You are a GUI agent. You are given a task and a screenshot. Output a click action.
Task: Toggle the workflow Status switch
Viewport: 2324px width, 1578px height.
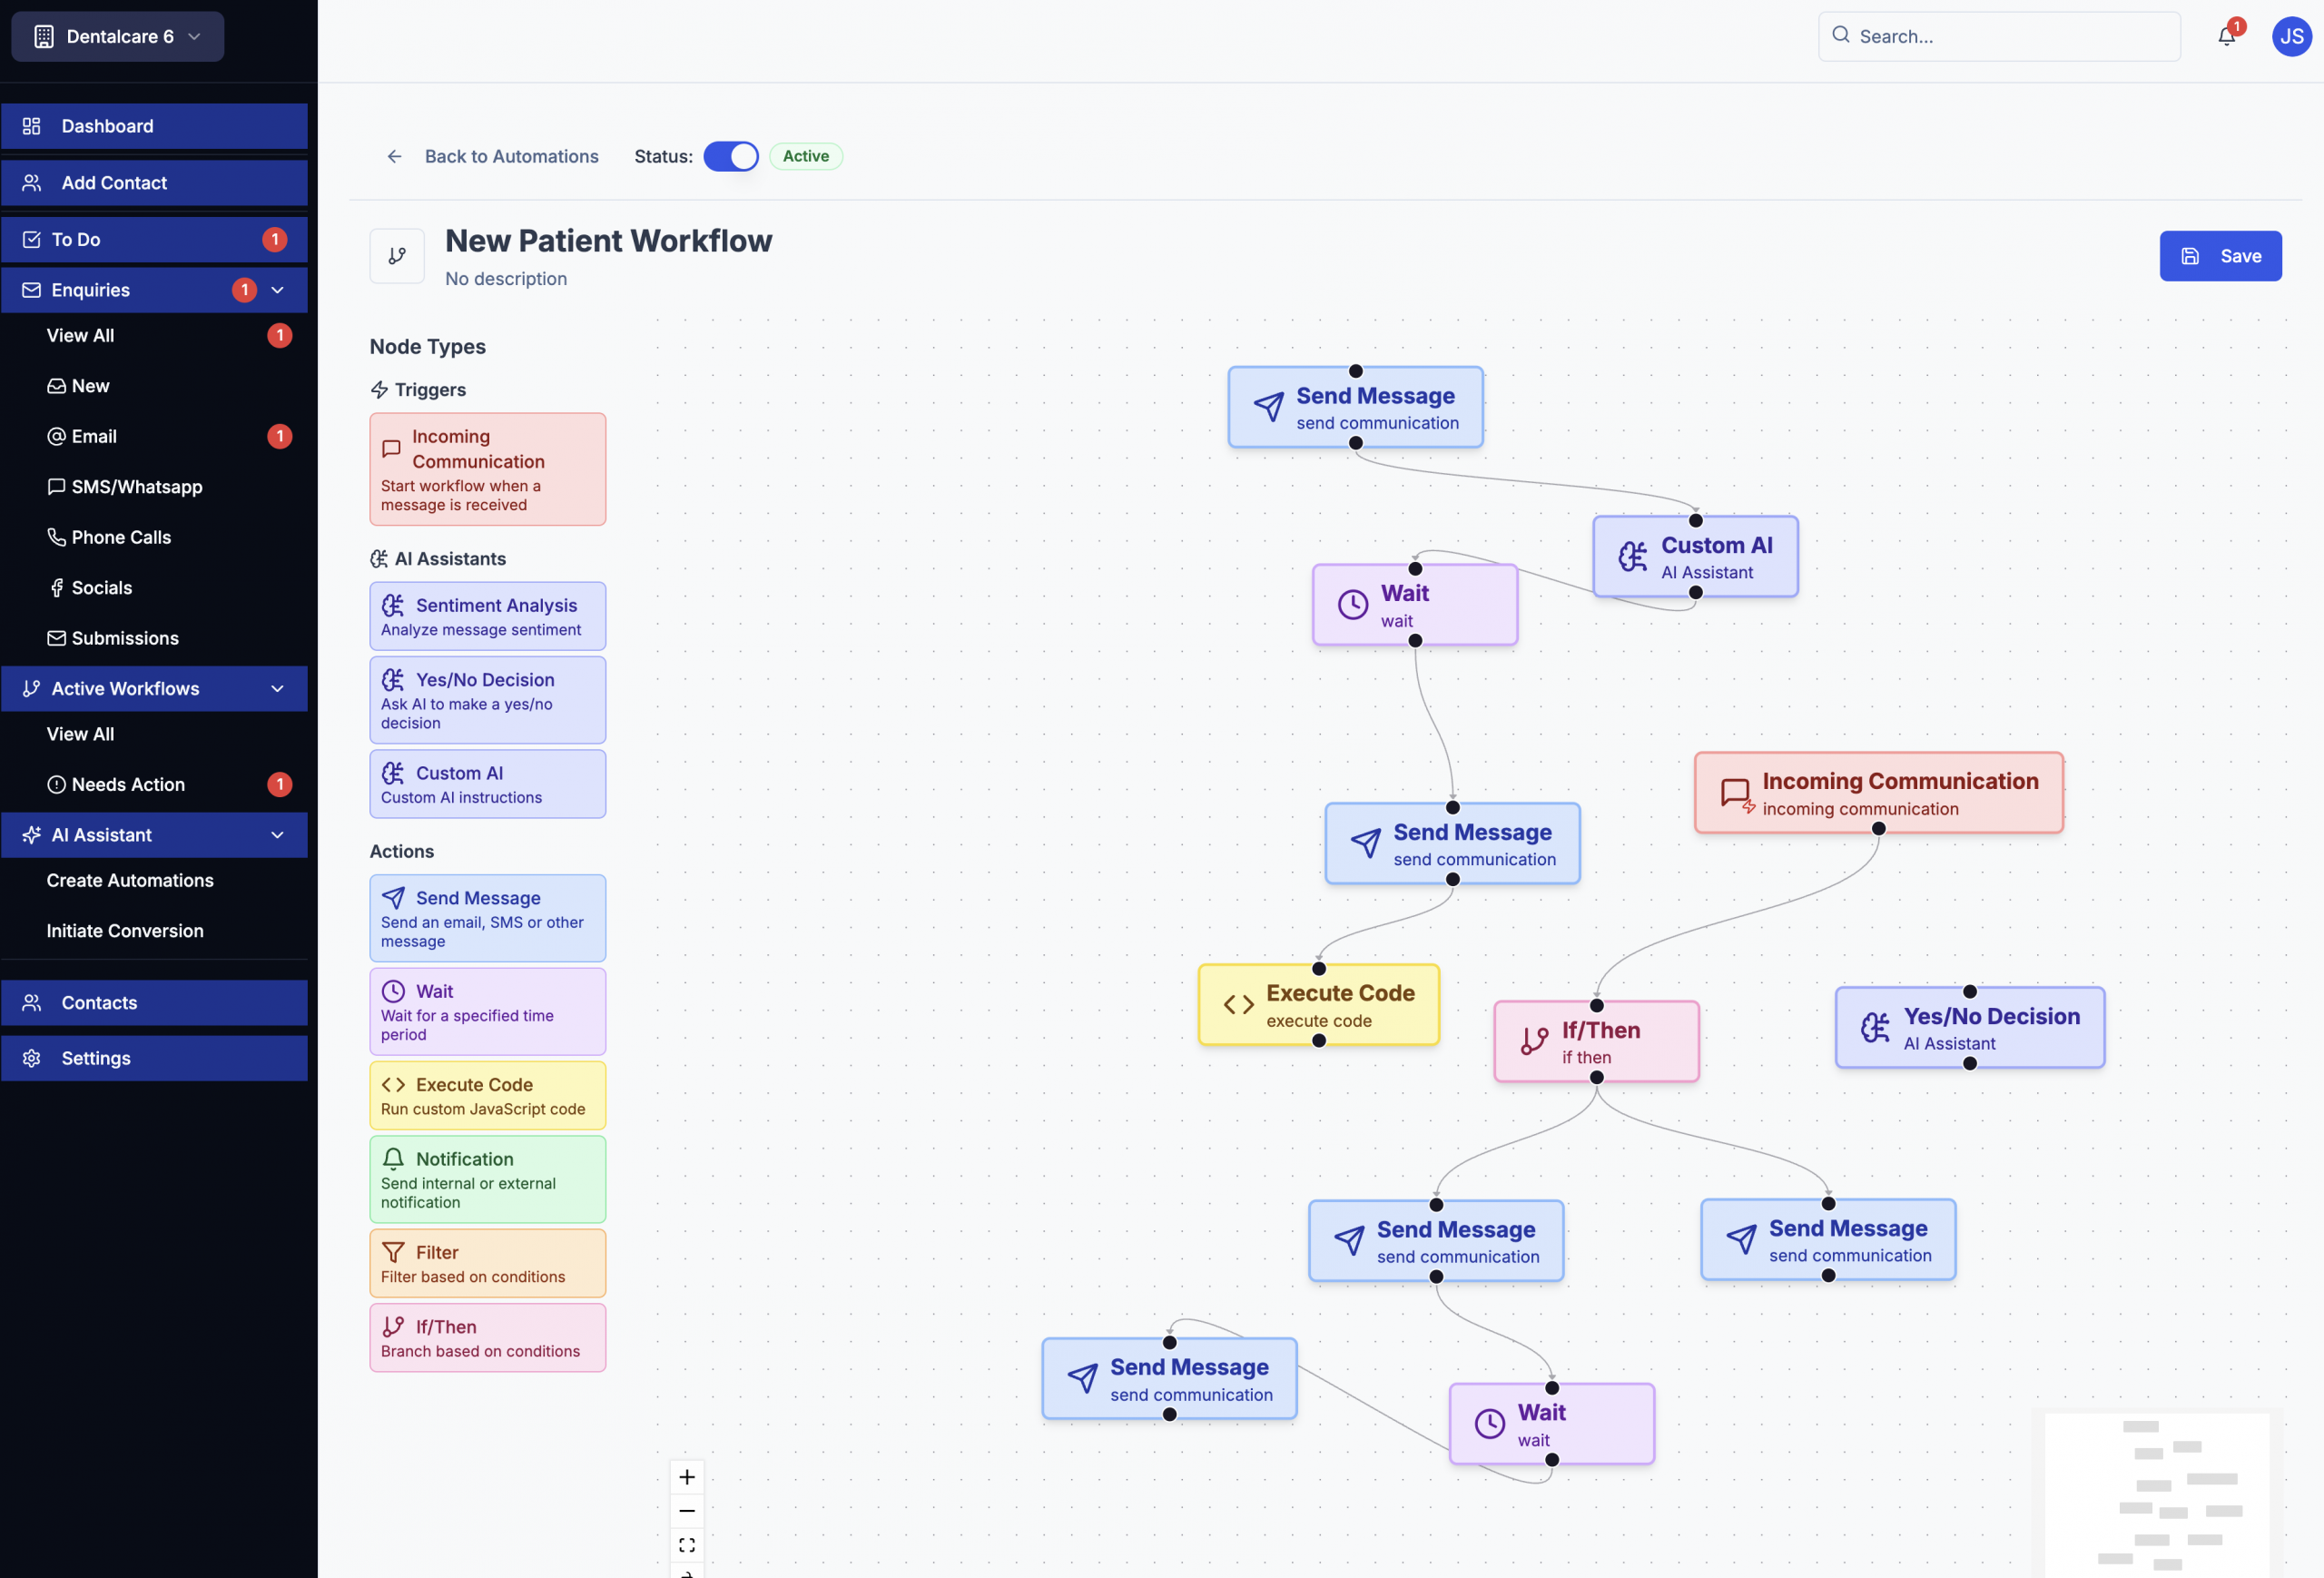coord(731,156)
